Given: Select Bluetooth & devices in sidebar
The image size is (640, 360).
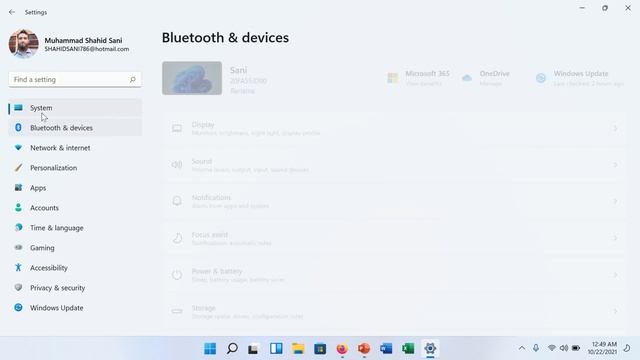Looking at the screenshot, I should [75, 128].
